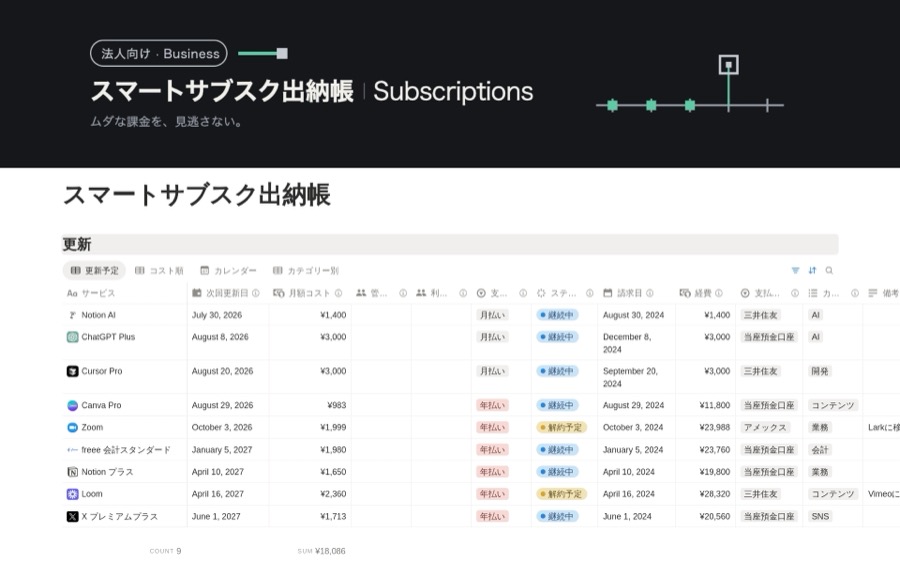The image size is (900, 562).
Task: Open SUM ¥18,086 calculation footer
Action: pyautogui.click(x=321, y=551)
